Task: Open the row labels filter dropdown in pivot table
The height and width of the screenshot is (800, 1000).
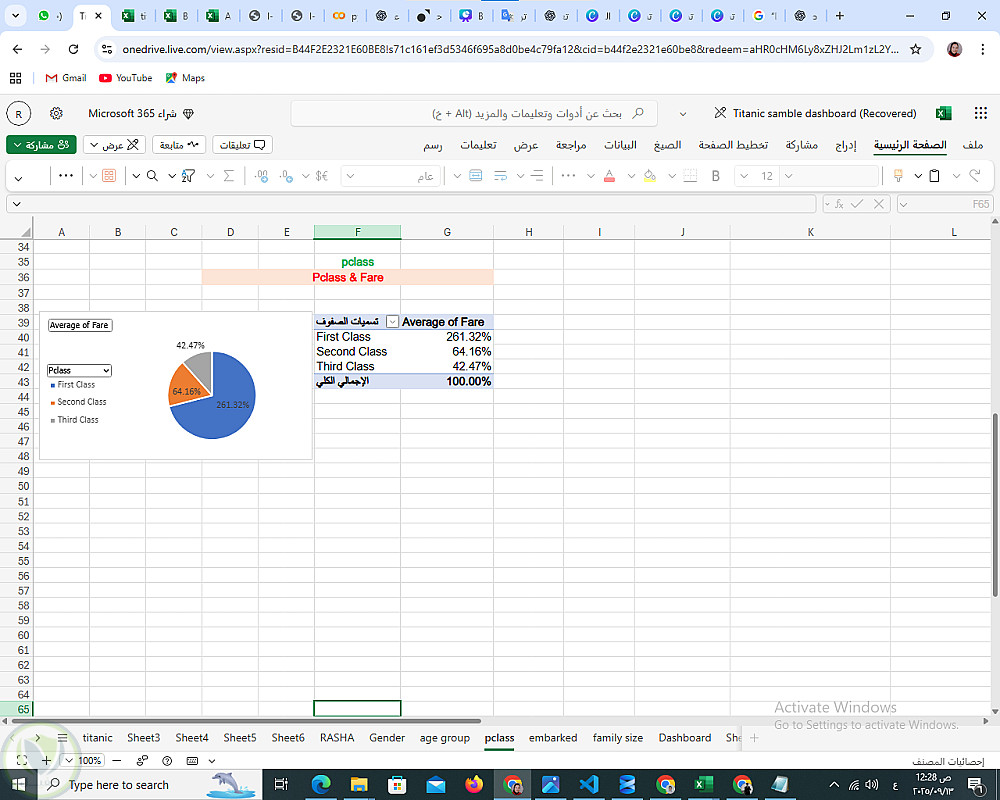Action: (392, 322)
